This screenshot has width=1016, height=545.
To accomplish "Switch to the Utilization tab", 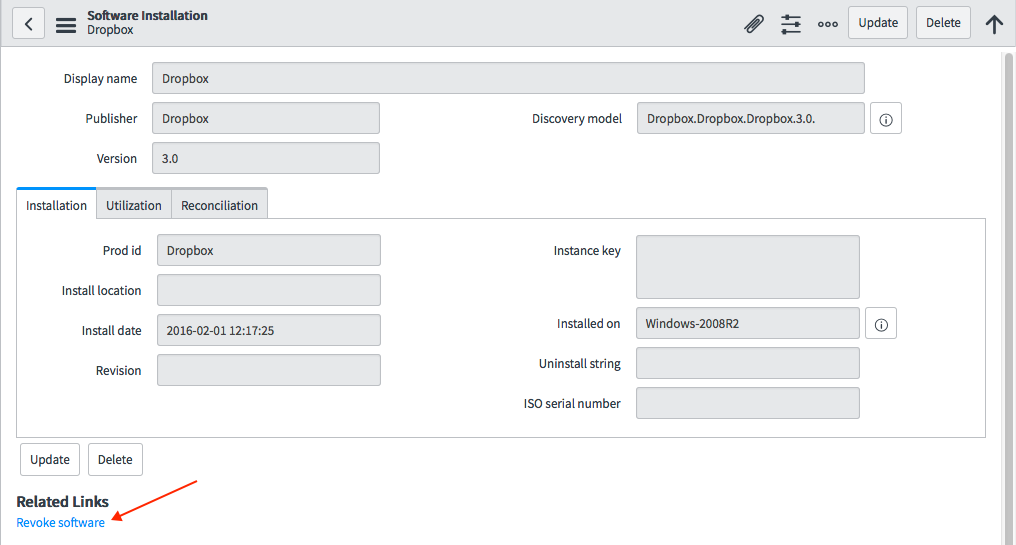I will [x=133, y=205].
